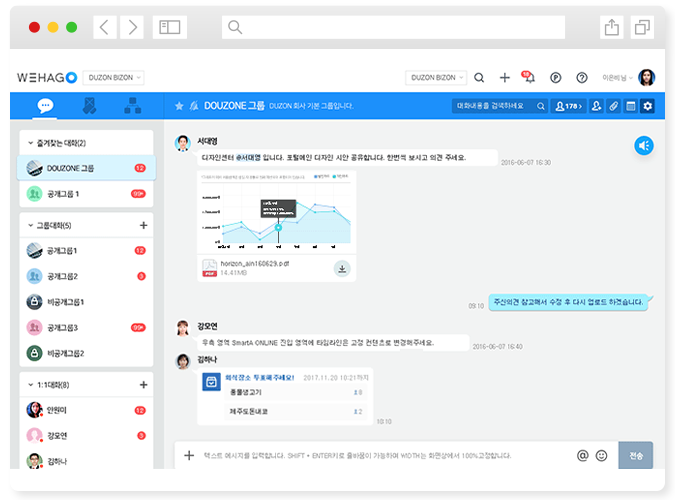Open the user name dropdown
675x500 pixels.
click(x=617, y=78)
